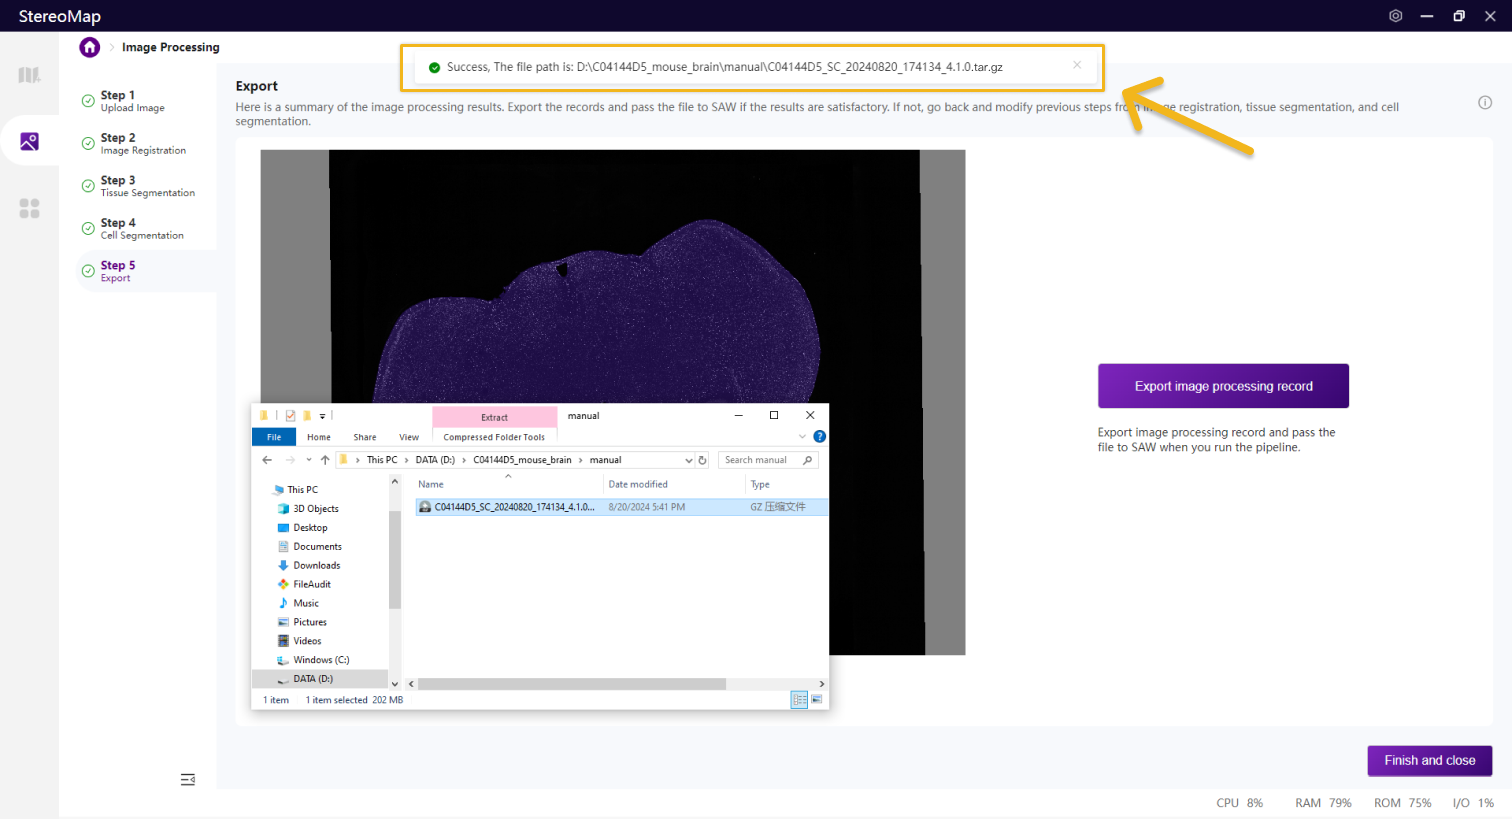
Task: Open the four-squares grid sidebar icon
Action: (x=29, y=208)
